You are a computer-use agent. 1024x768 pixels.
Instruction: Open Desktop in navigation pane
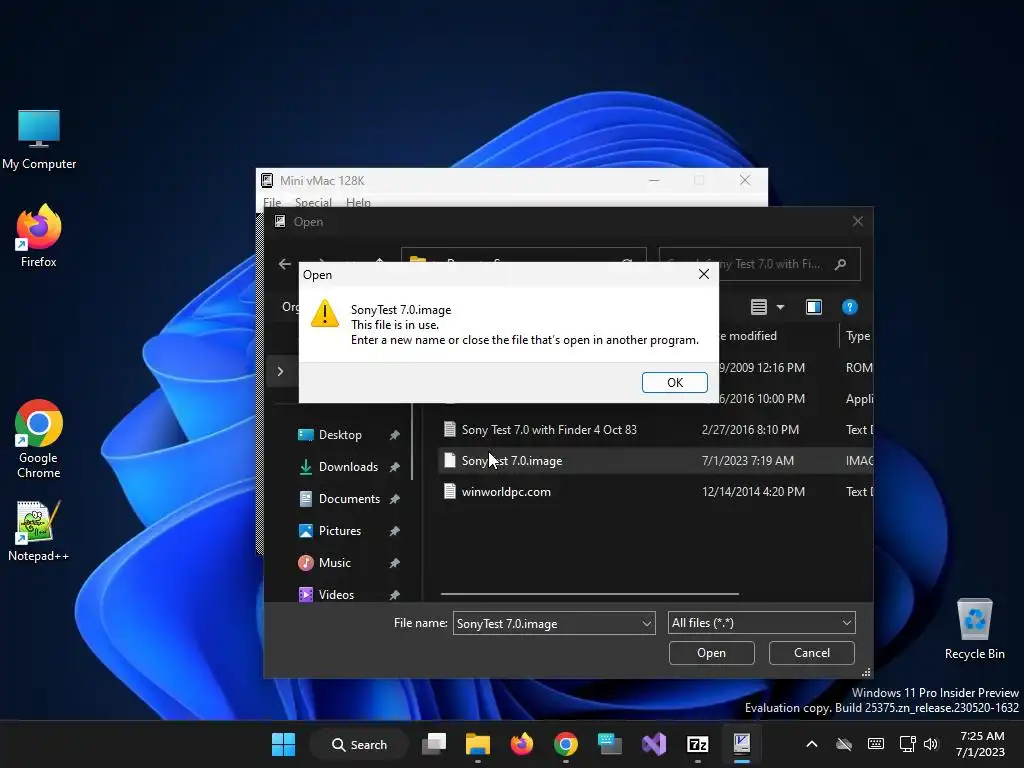pos(340,435)
